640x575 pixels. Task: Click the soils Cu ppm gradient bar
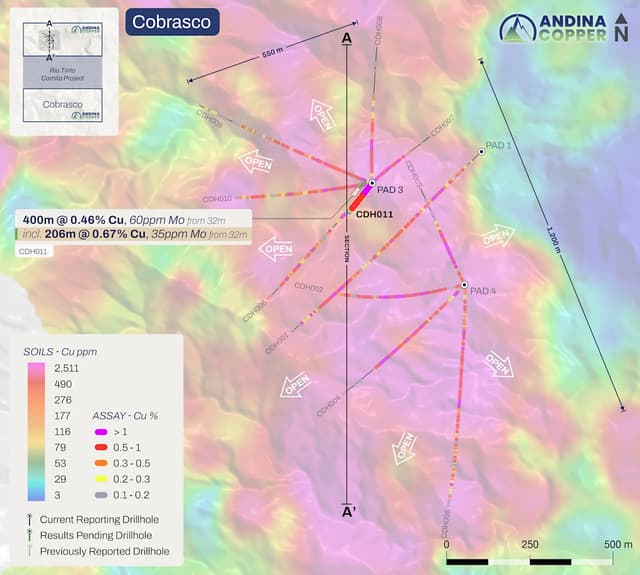coord(36,432)
